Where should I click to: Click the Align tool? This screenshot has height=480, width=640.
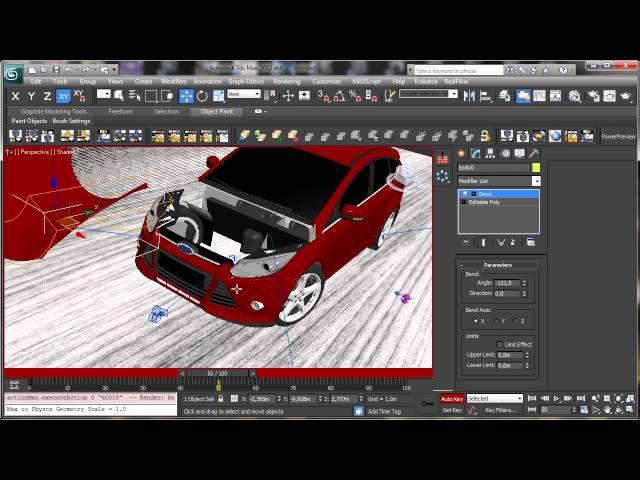(486, 96)
